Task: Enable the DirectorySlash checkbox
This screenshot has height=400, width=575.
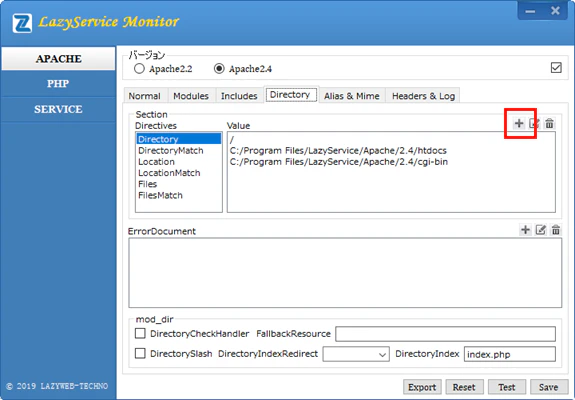Action: click(x=140, y=353)
